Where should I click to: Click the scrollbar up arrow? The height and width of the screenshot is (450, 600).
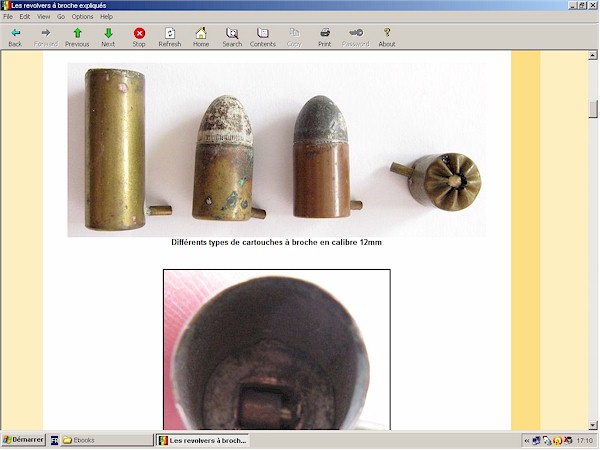[593, 56]
